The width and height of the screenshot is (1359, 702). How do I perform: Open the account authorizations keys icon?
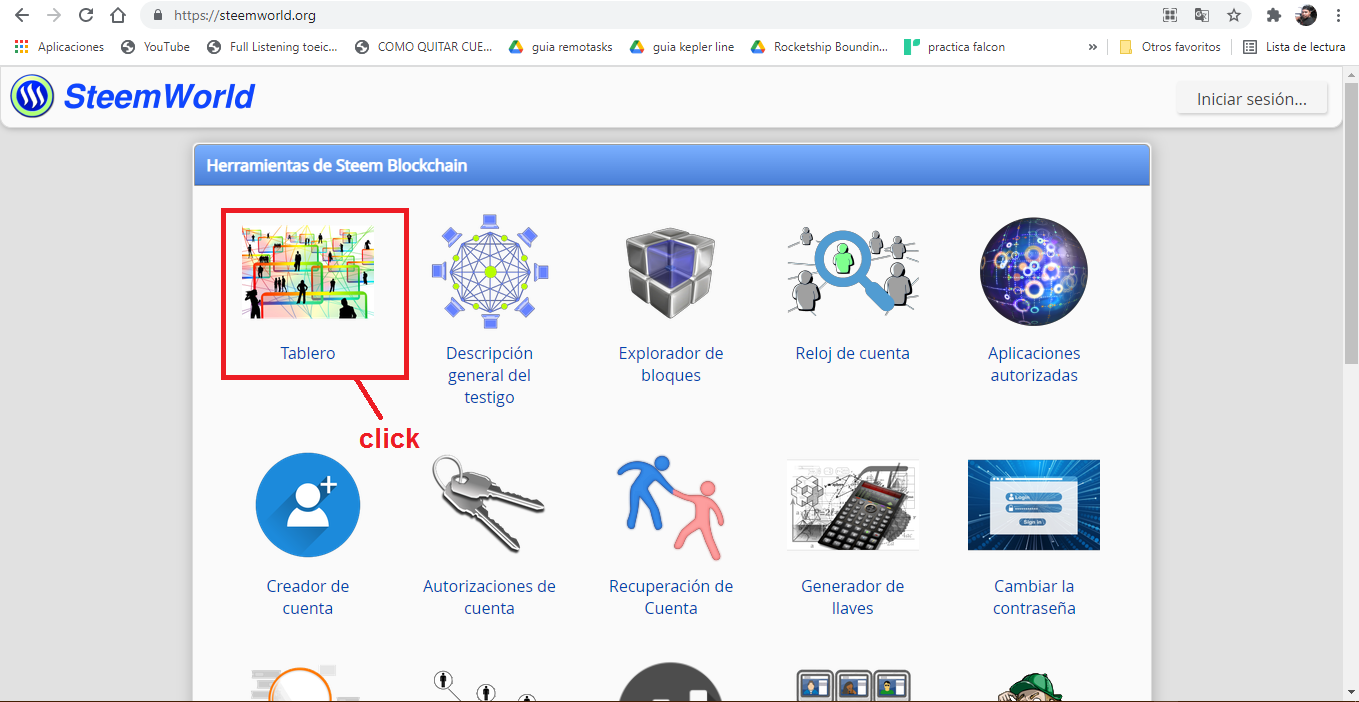point(489,505)
